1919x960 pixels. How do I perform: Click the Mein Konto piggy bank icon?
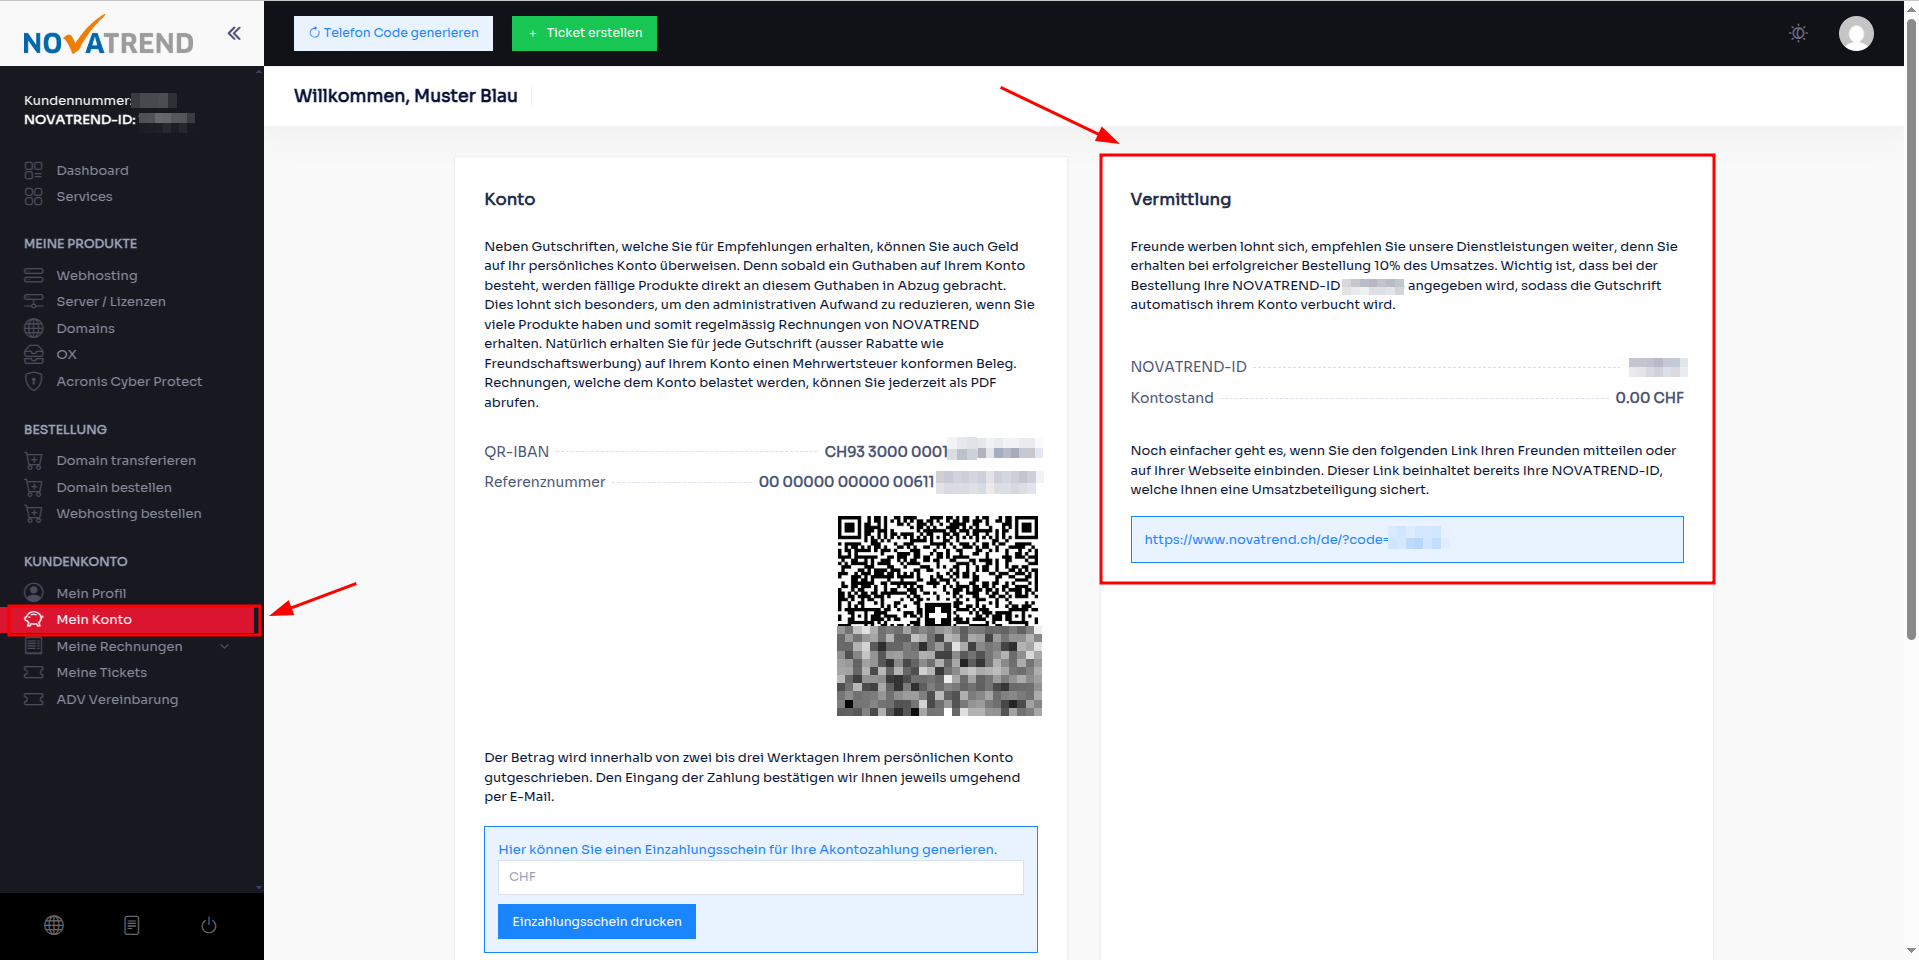[x=34, y=619]
